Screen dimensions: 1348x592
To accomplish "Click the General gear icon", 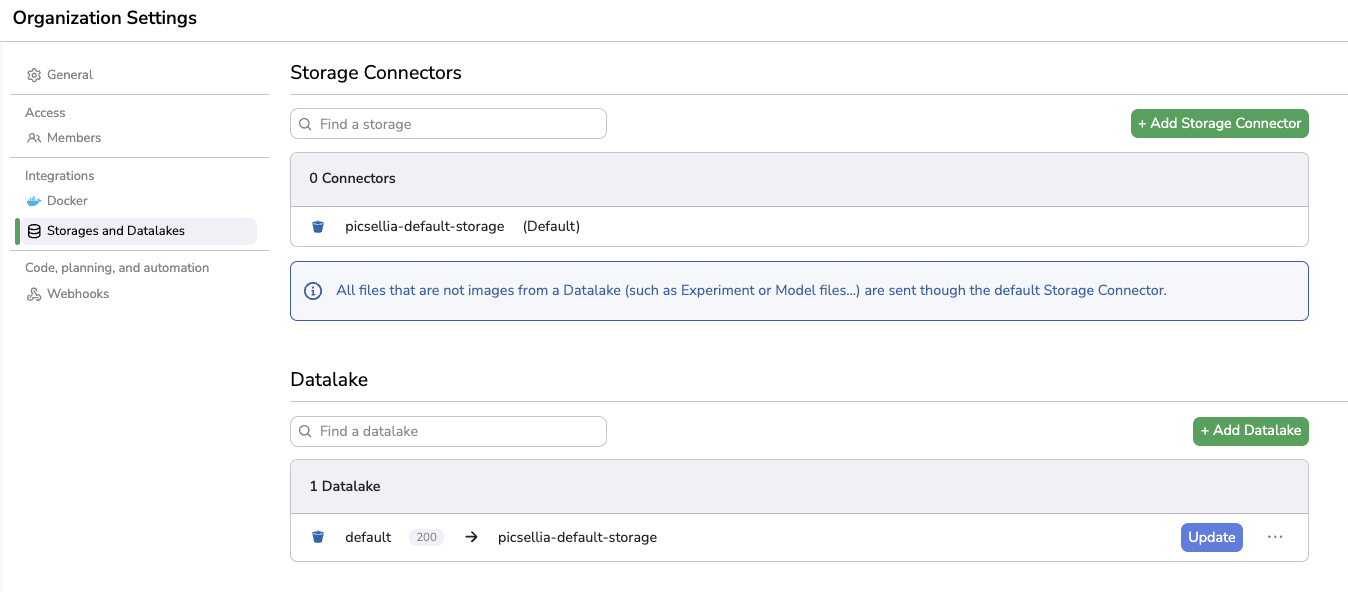I will (x=34, y=75).
